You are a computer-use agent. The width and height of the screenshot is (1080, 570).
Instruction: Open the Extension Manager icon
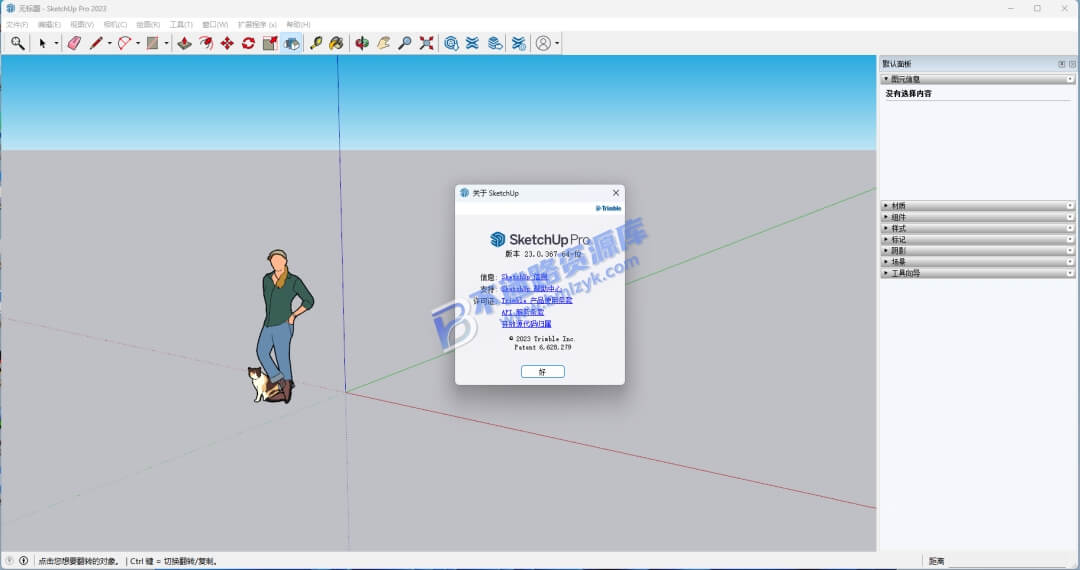click(x=519, y=43)
